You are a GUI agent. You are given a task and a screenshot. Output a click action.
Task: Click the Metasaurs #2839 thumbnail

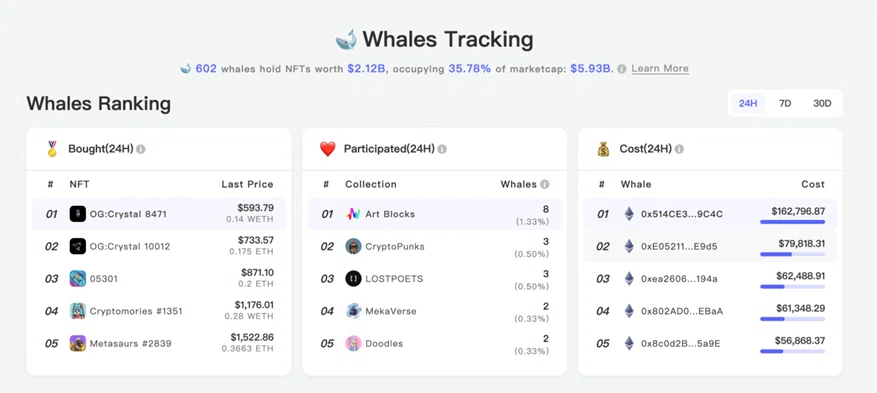point(78,343)
